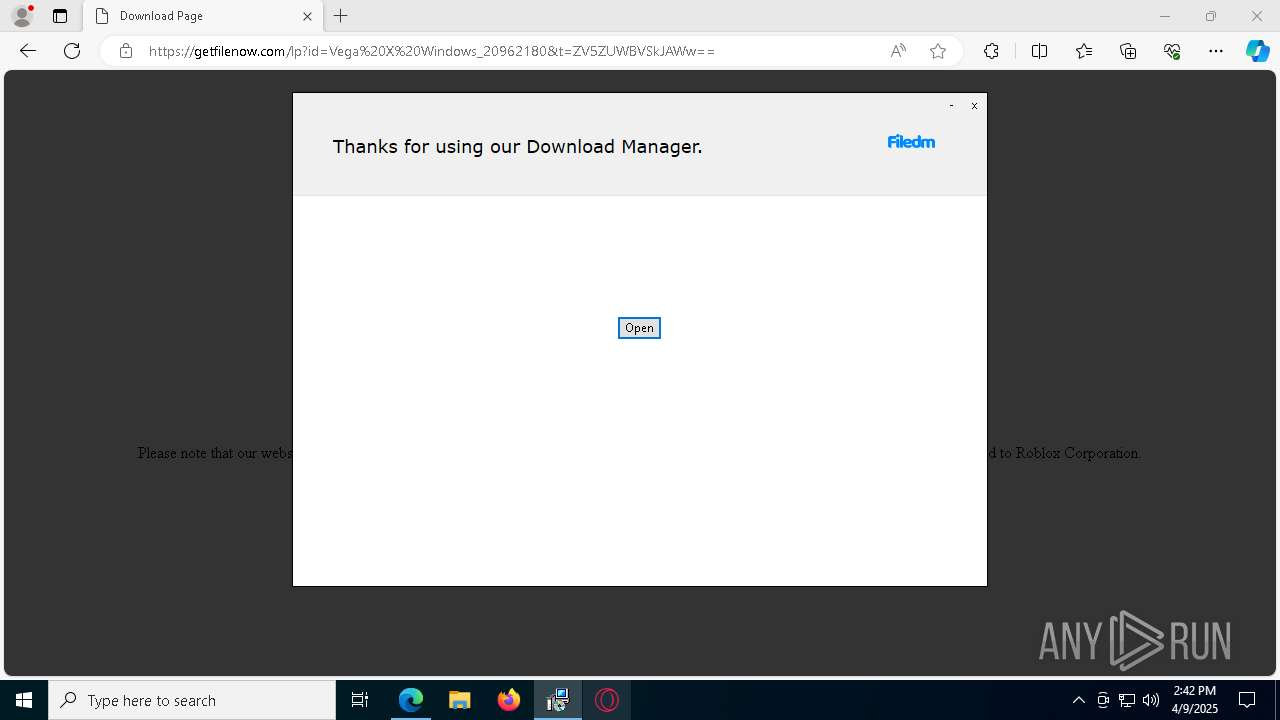Viewport: 1280px width, 720px height.
Task: Open a new browser tab
Action: [341, 16]
